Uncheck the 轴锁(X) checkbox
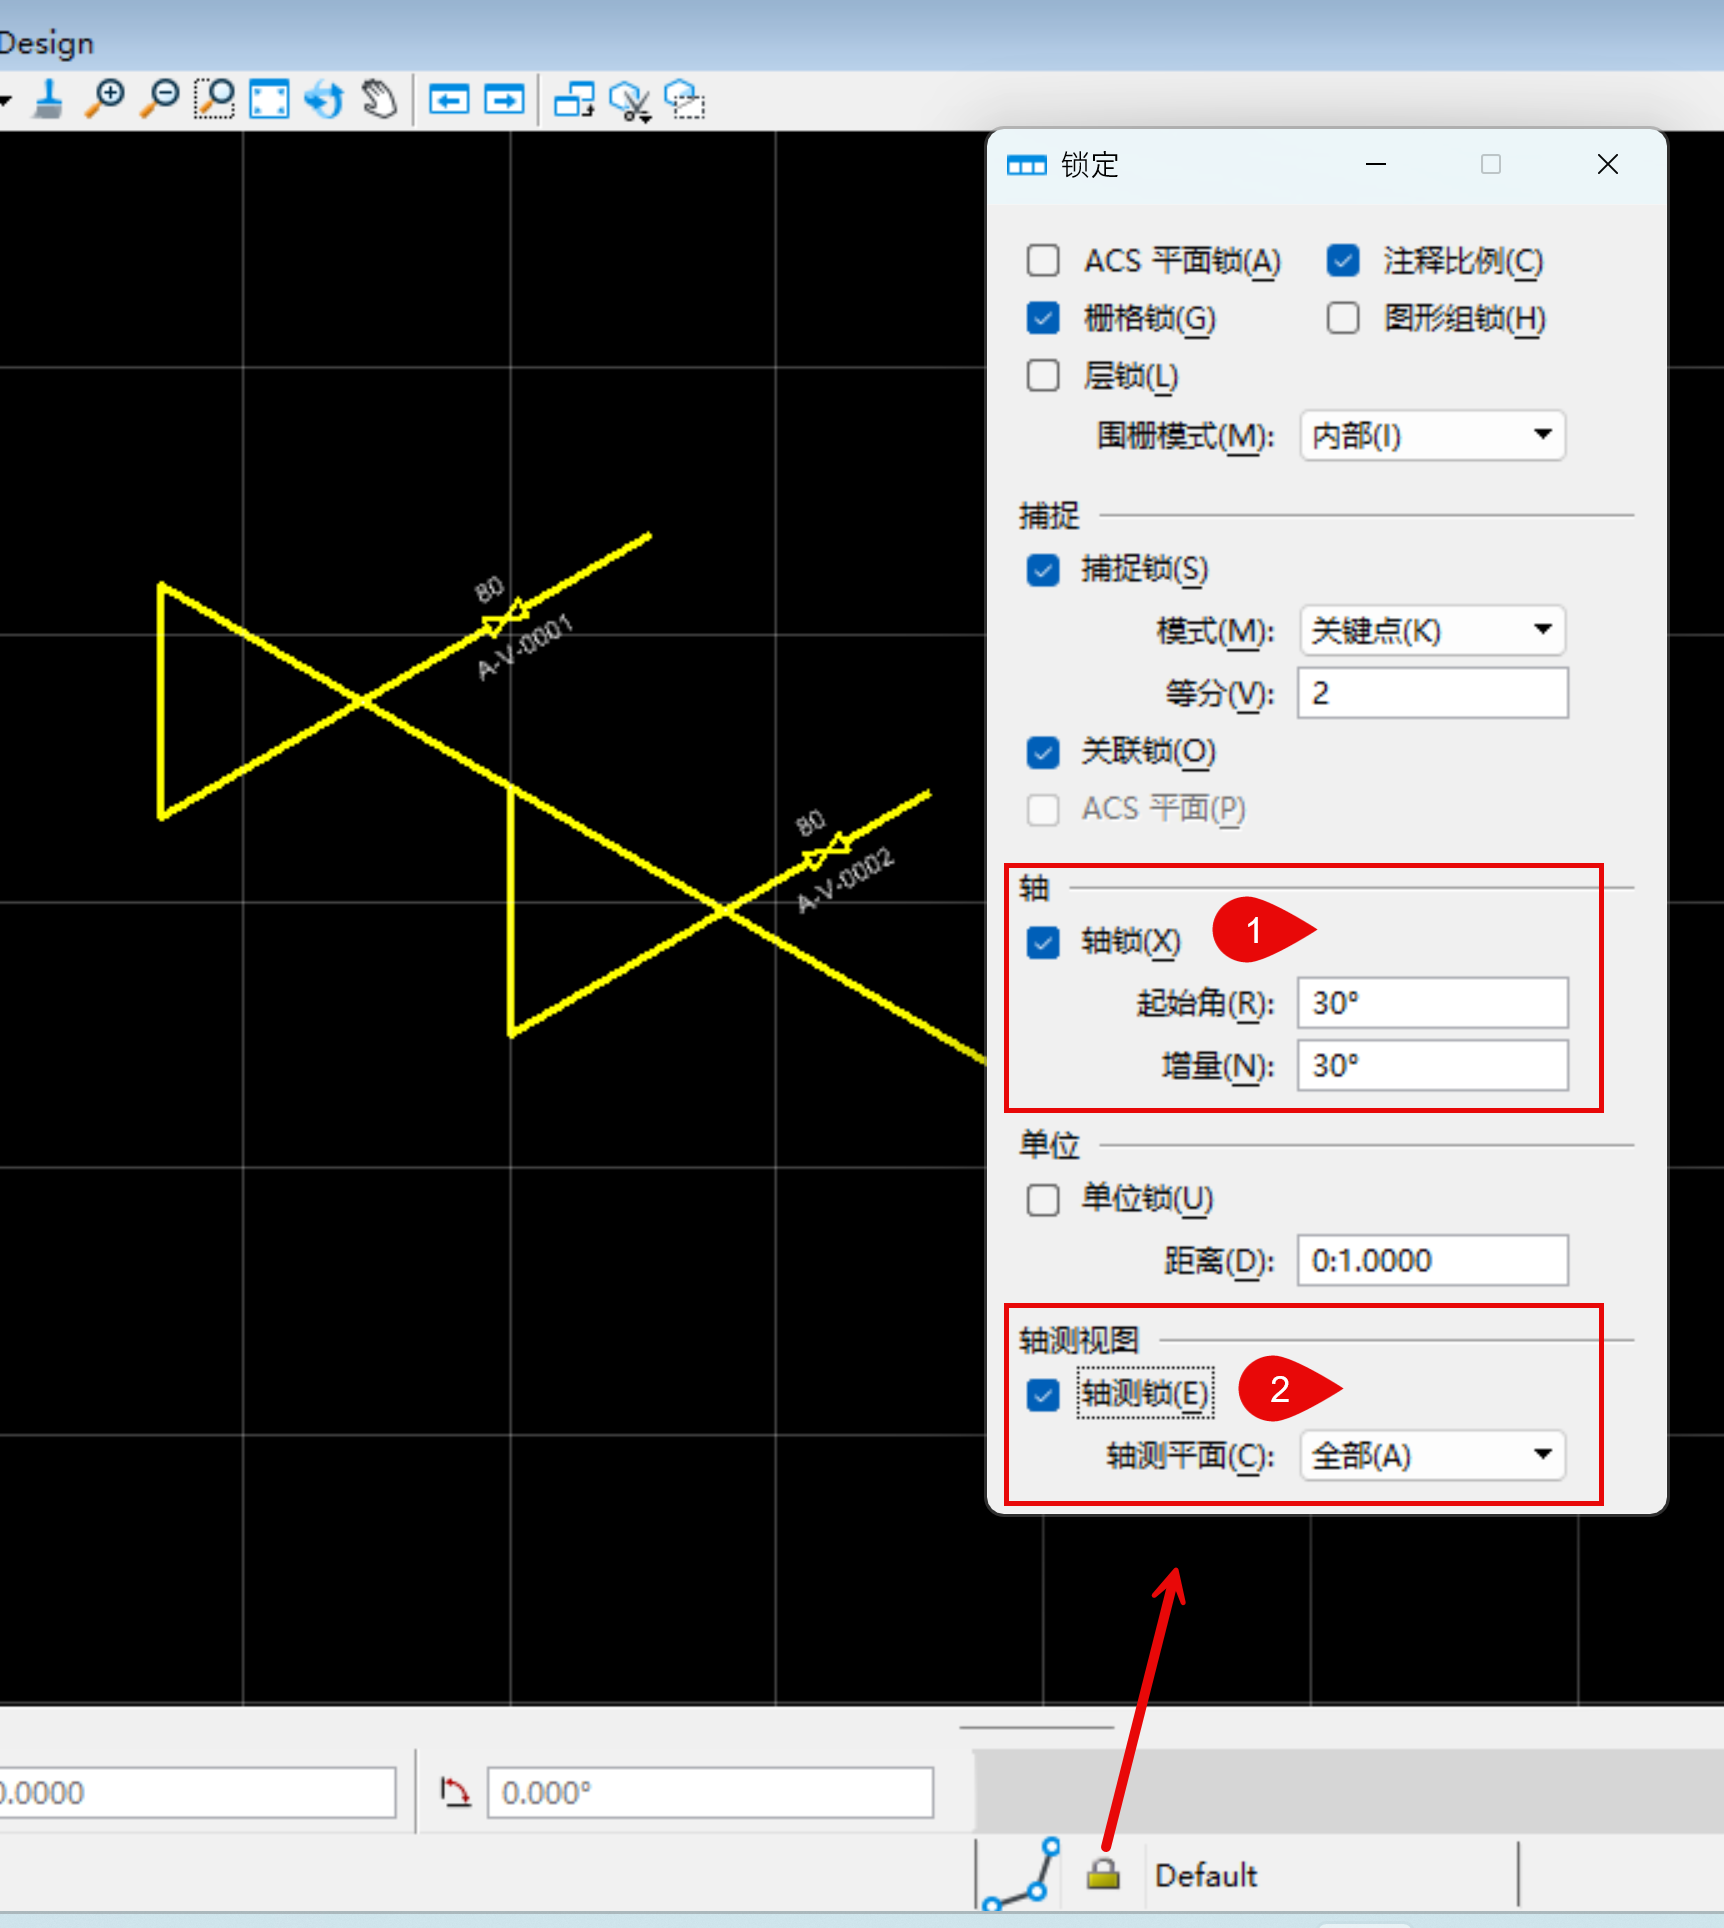The height and width of the screenshot is (1928, 1724). pos(1043,942)
